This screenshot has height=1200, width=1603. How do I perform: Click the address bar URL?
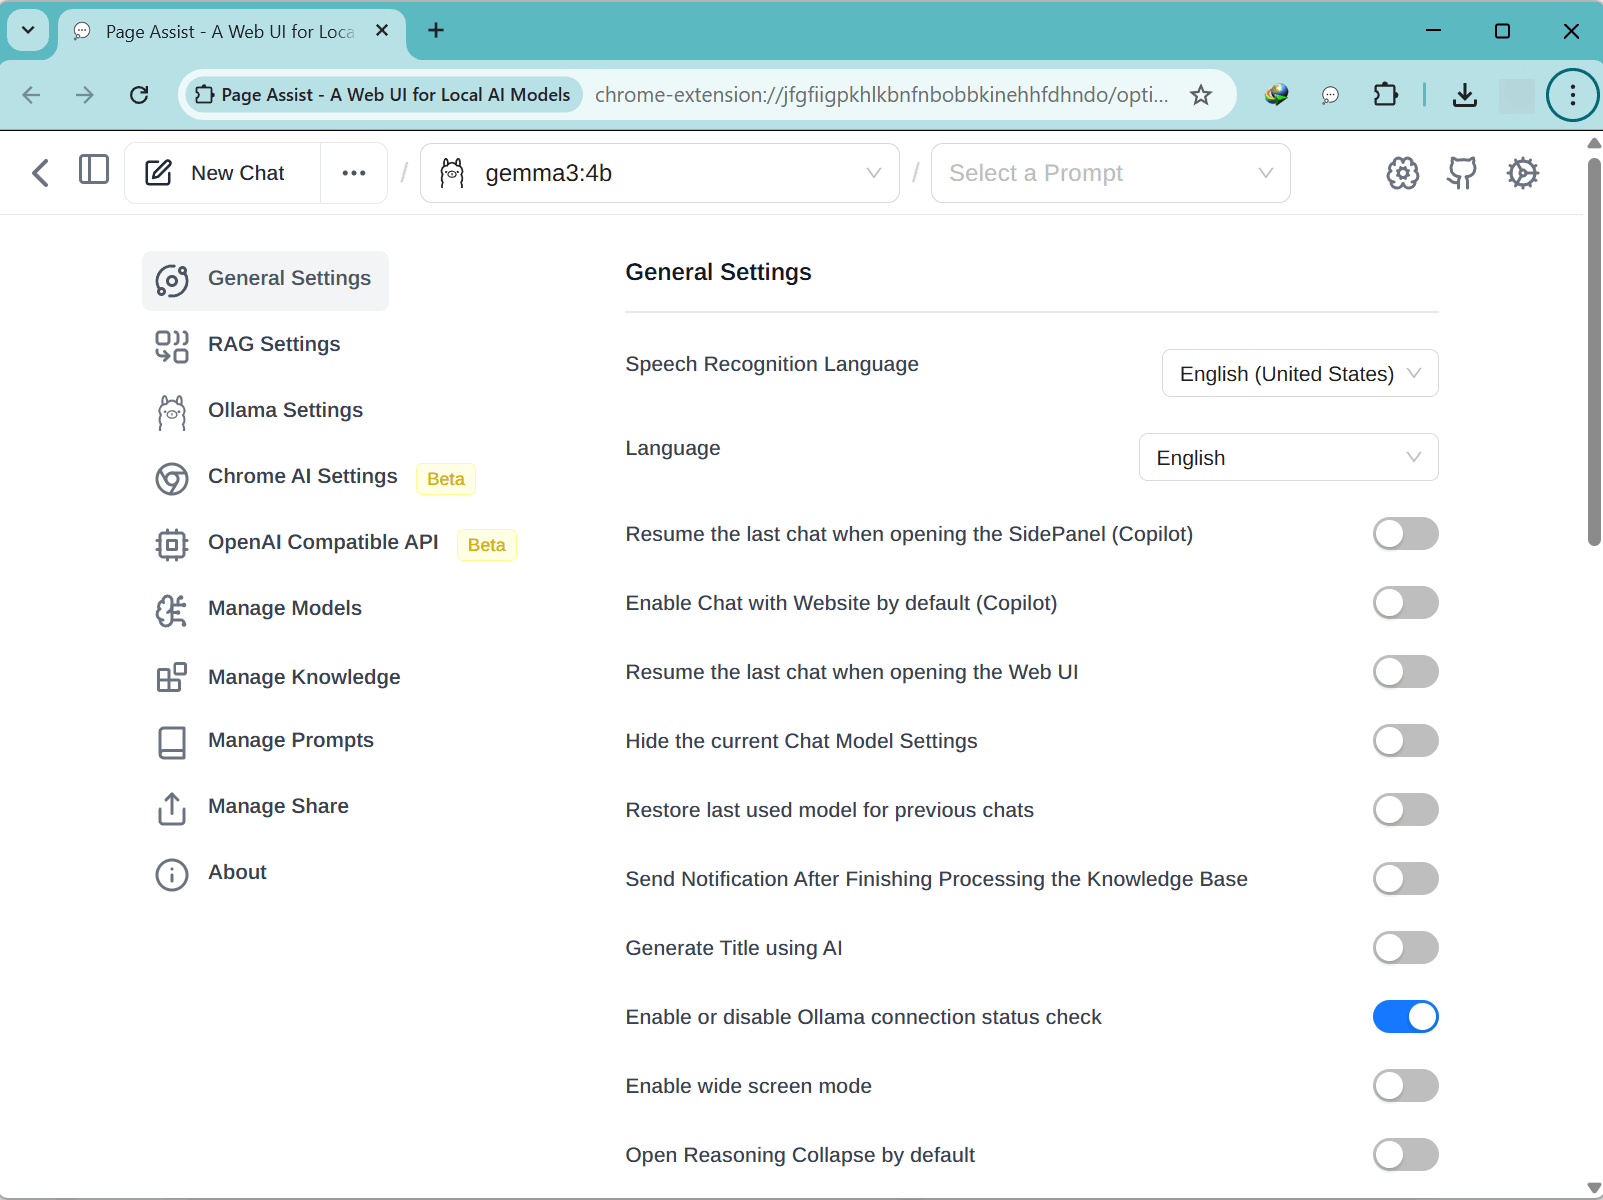pos(881,95)
